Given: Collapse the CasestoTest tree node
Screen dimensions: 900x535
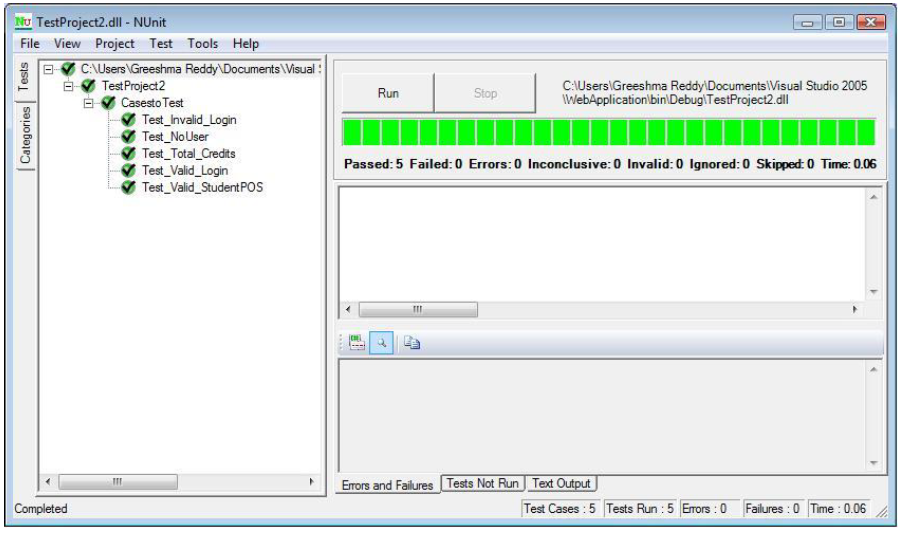Looking at the screenshot, I should pyautogui.click(x=88, y=103).
